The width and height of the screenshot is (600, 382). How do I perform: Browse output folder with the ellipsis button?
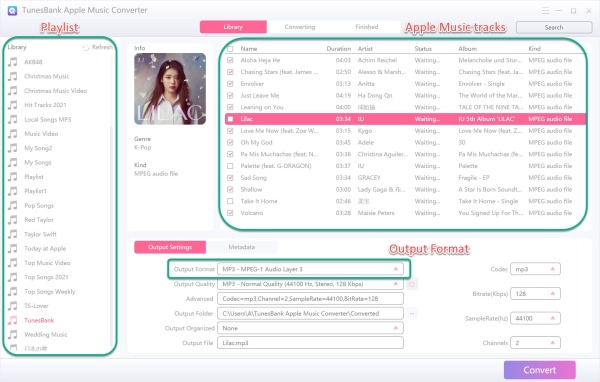(412, 313)
